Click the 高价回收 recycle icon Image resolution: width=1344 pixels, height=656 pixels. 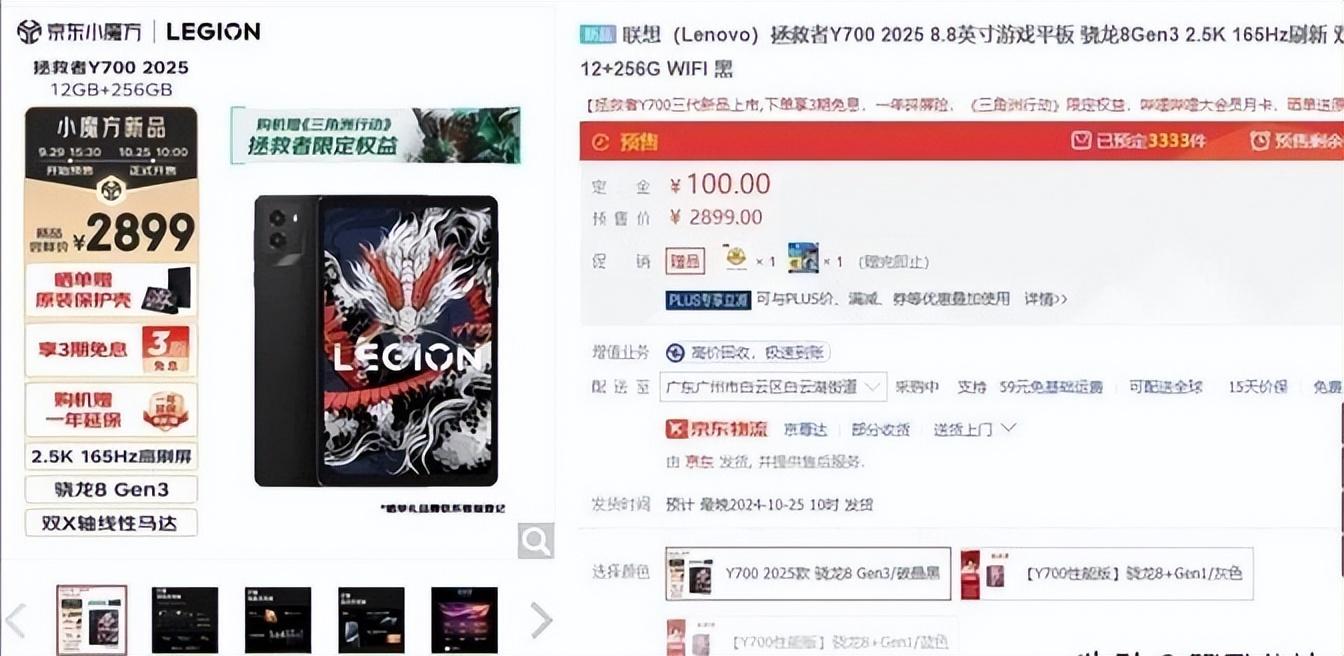tap(675, 353)
